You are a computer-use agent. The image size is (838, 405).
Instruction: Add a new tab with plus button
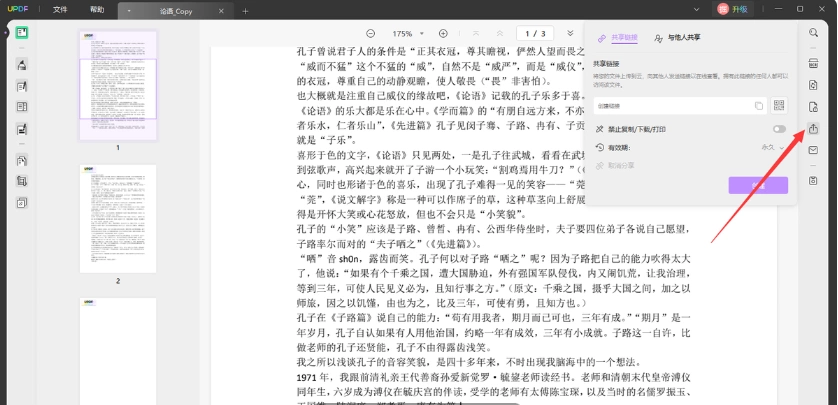click(x=245, y=11)
